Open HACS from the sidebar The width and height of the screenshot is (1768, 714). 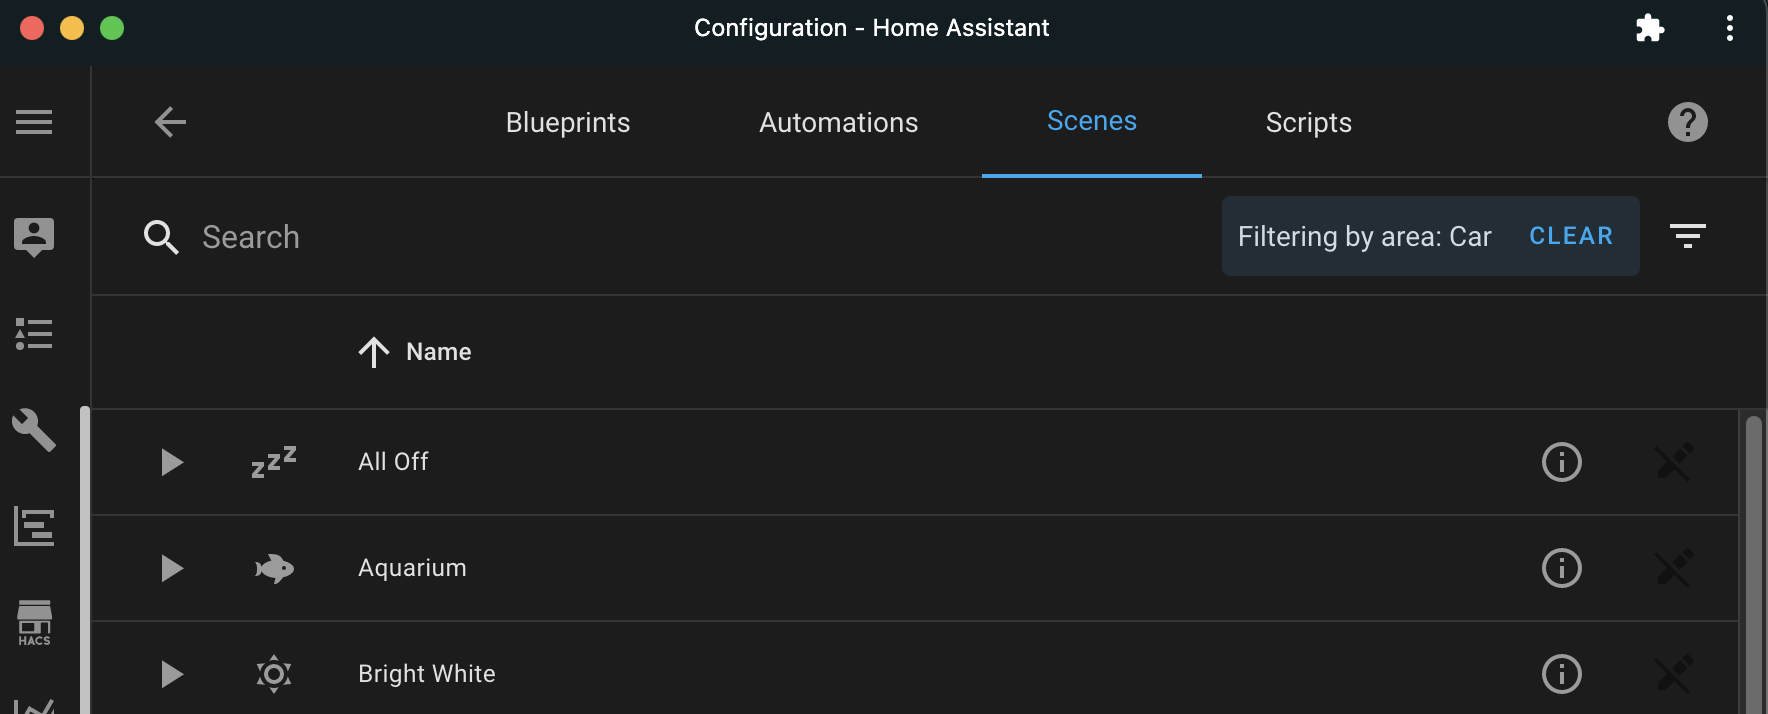(x=34, y=622)
